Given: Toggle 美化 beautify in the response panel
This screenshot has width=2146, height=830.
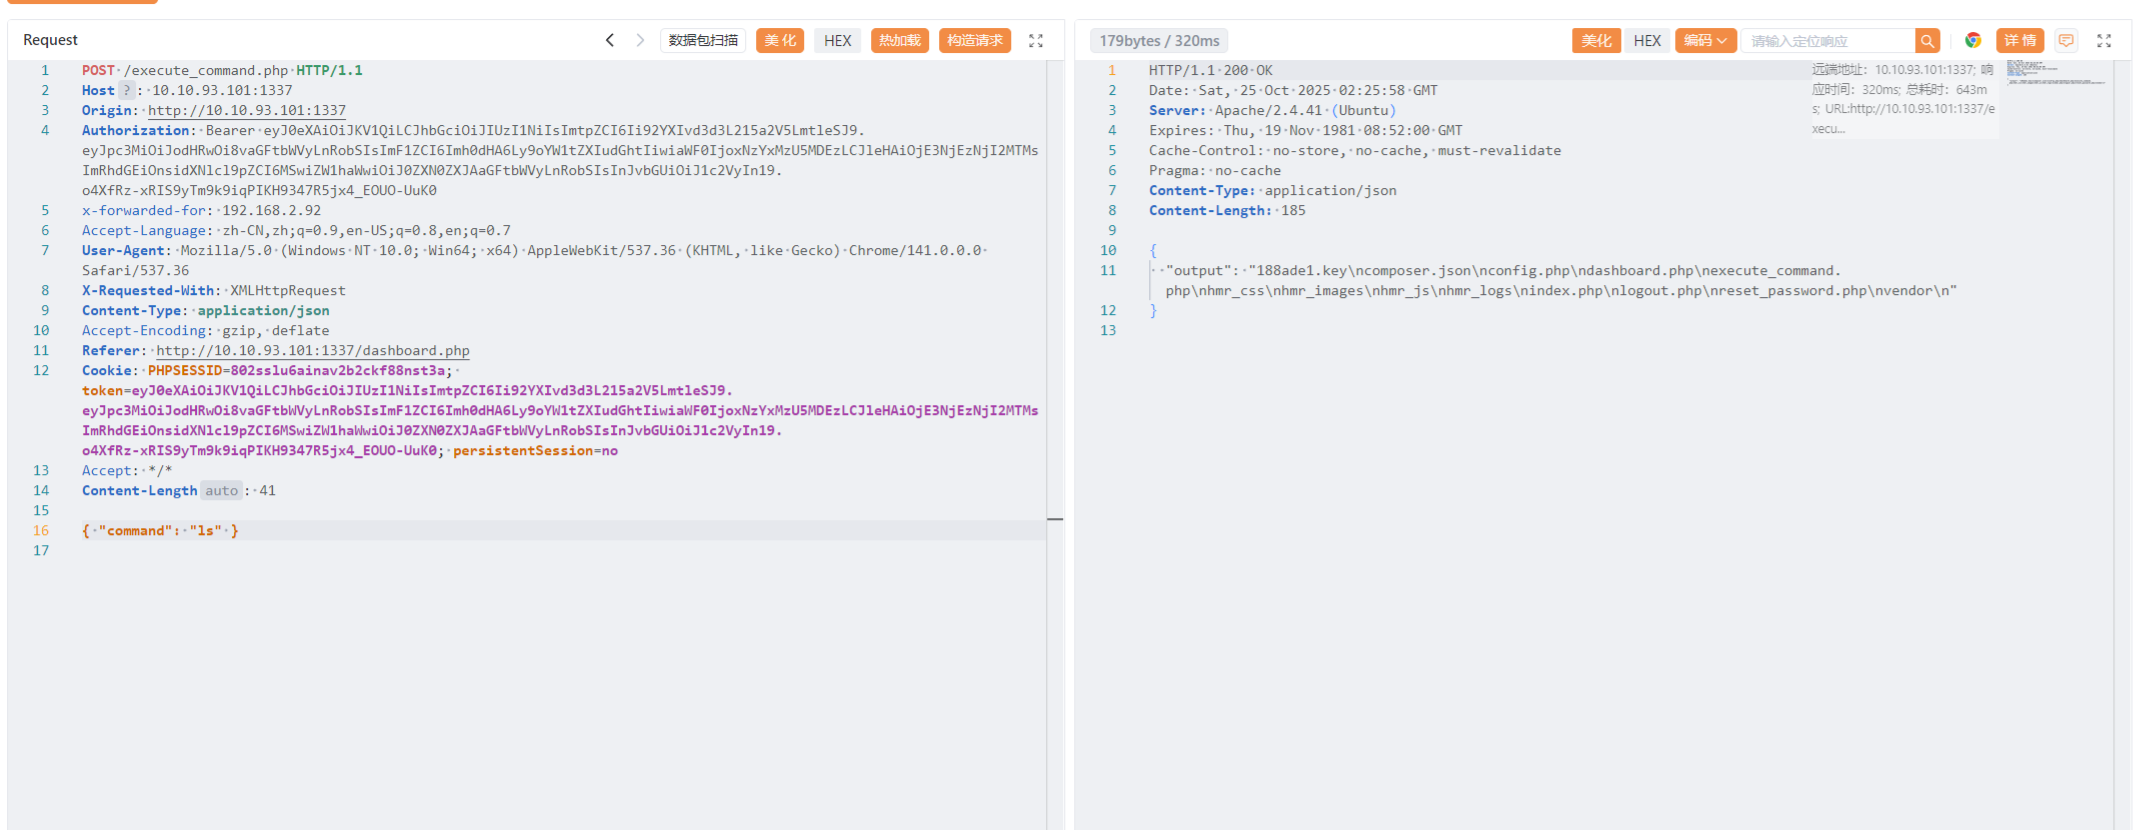Looking at the screenshot, I should pyautogui.click(x=1596, y=41).
